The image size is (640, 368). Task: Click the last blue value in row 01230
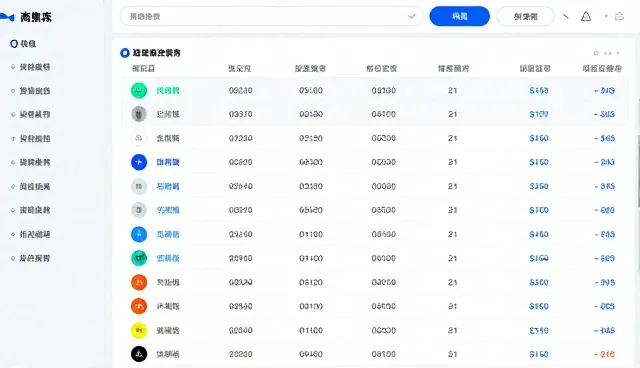[x=604, y=138]
